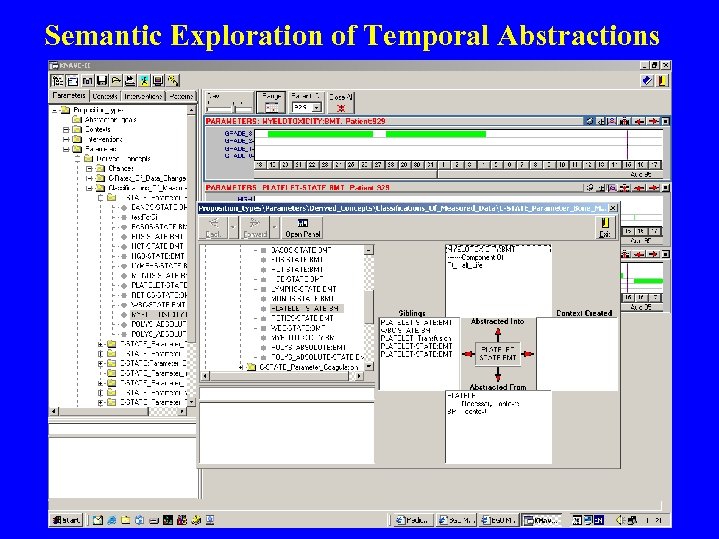Click Internet Explorer icon in quick launch

111,520
